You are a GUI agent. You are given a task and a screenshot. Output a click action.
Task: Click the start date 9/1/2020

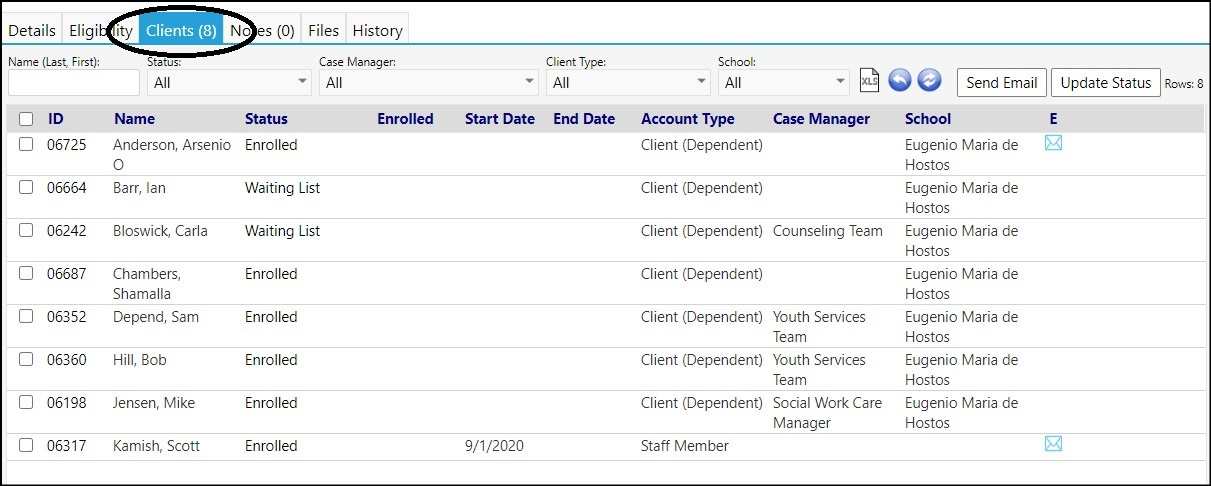[494, 446]
